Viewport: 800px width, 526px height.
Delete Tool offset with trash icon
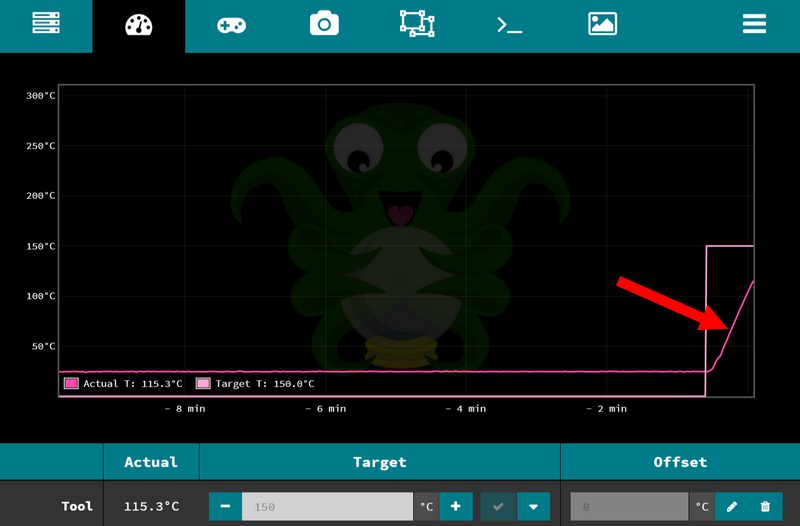tap(765, 506)
